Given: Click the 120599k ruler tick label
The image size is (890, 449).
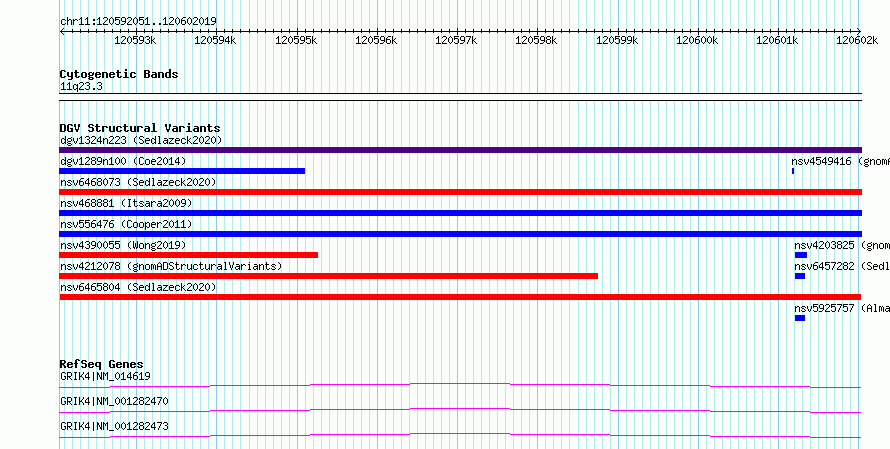Looking at the screenshot, I should click(x=616, y=40).
